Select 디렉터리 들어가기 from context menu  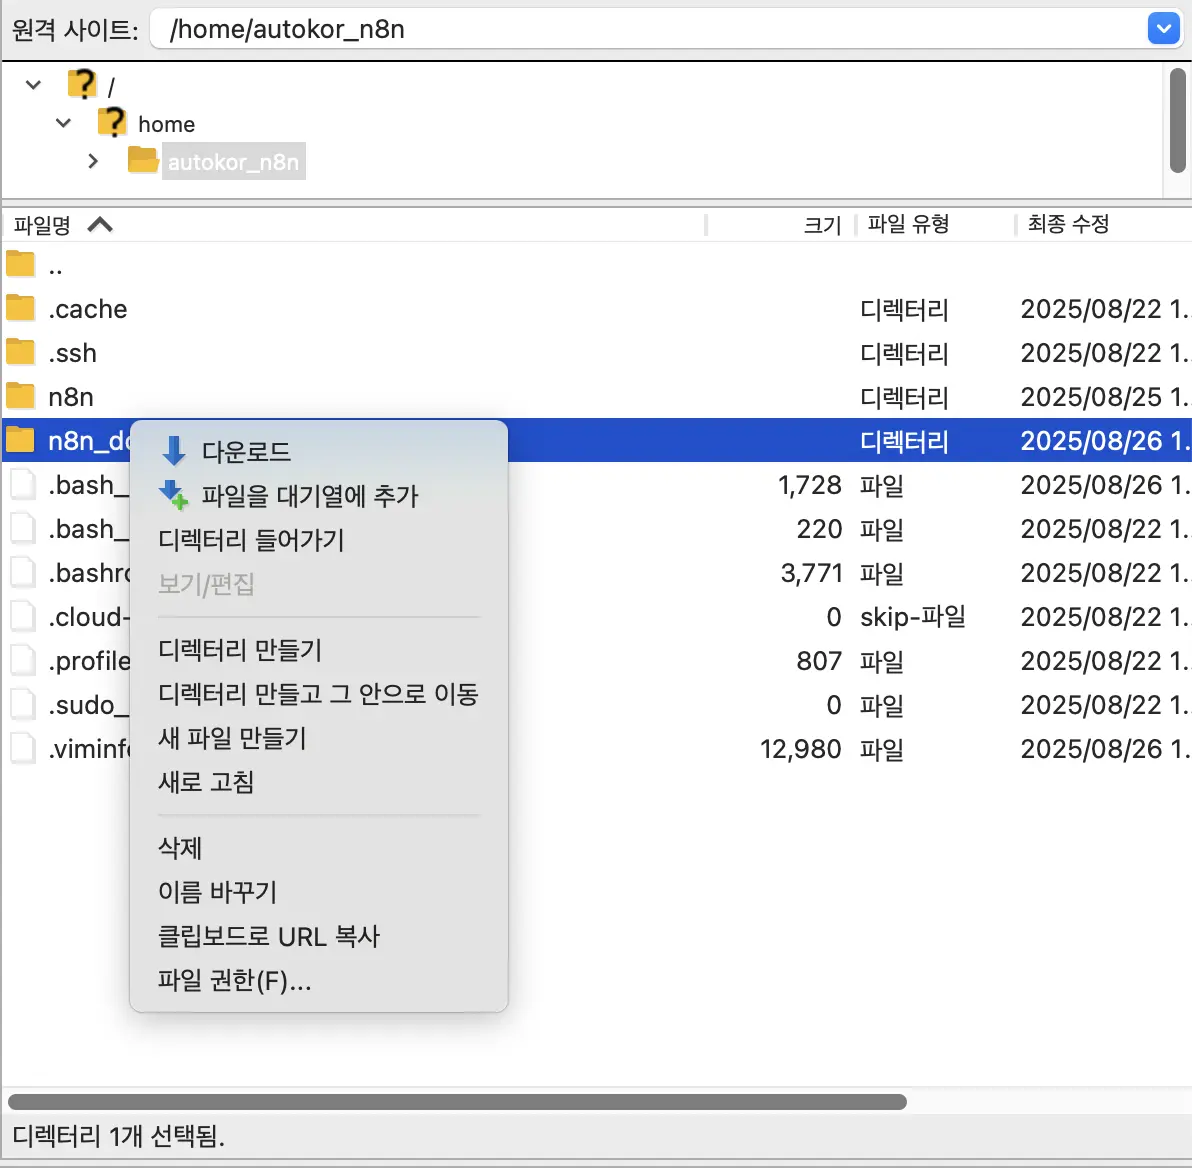click(x=249, y=540)
